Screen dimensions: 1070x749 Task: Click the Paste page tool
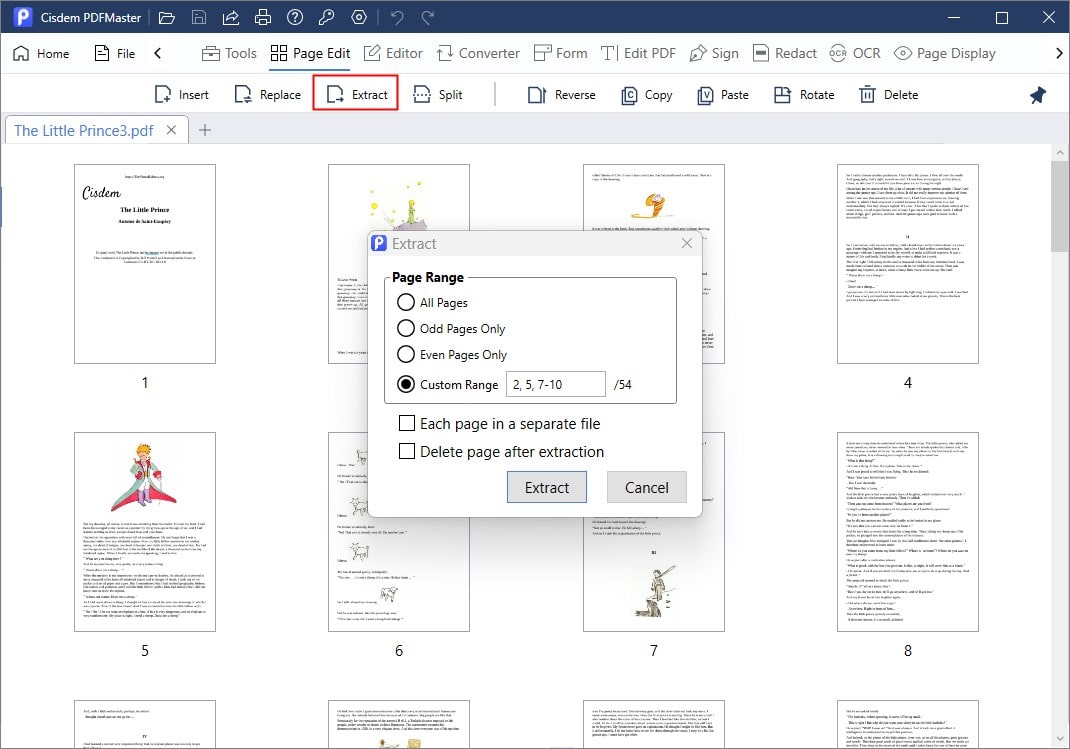point(723,95)
